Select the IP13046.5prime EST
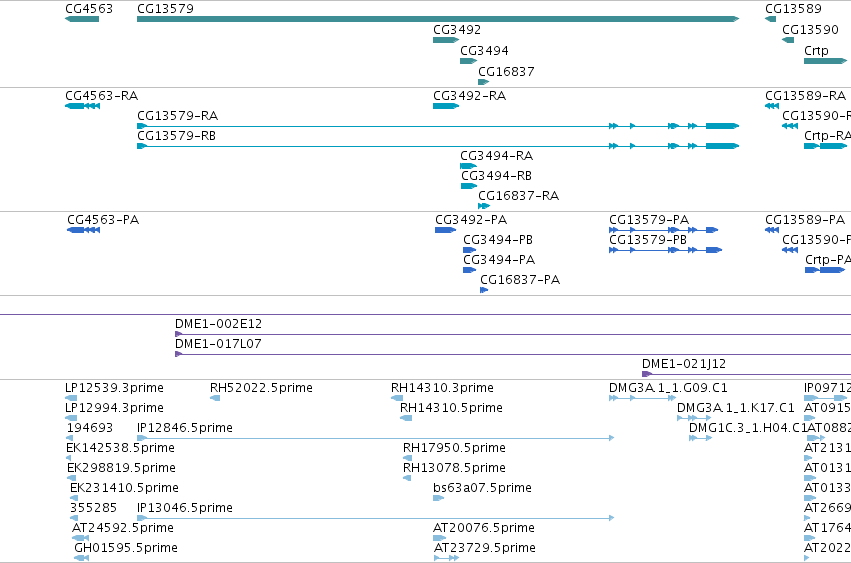Image resolution: width=851 pixels, height=563 pixels. point(376,519)
